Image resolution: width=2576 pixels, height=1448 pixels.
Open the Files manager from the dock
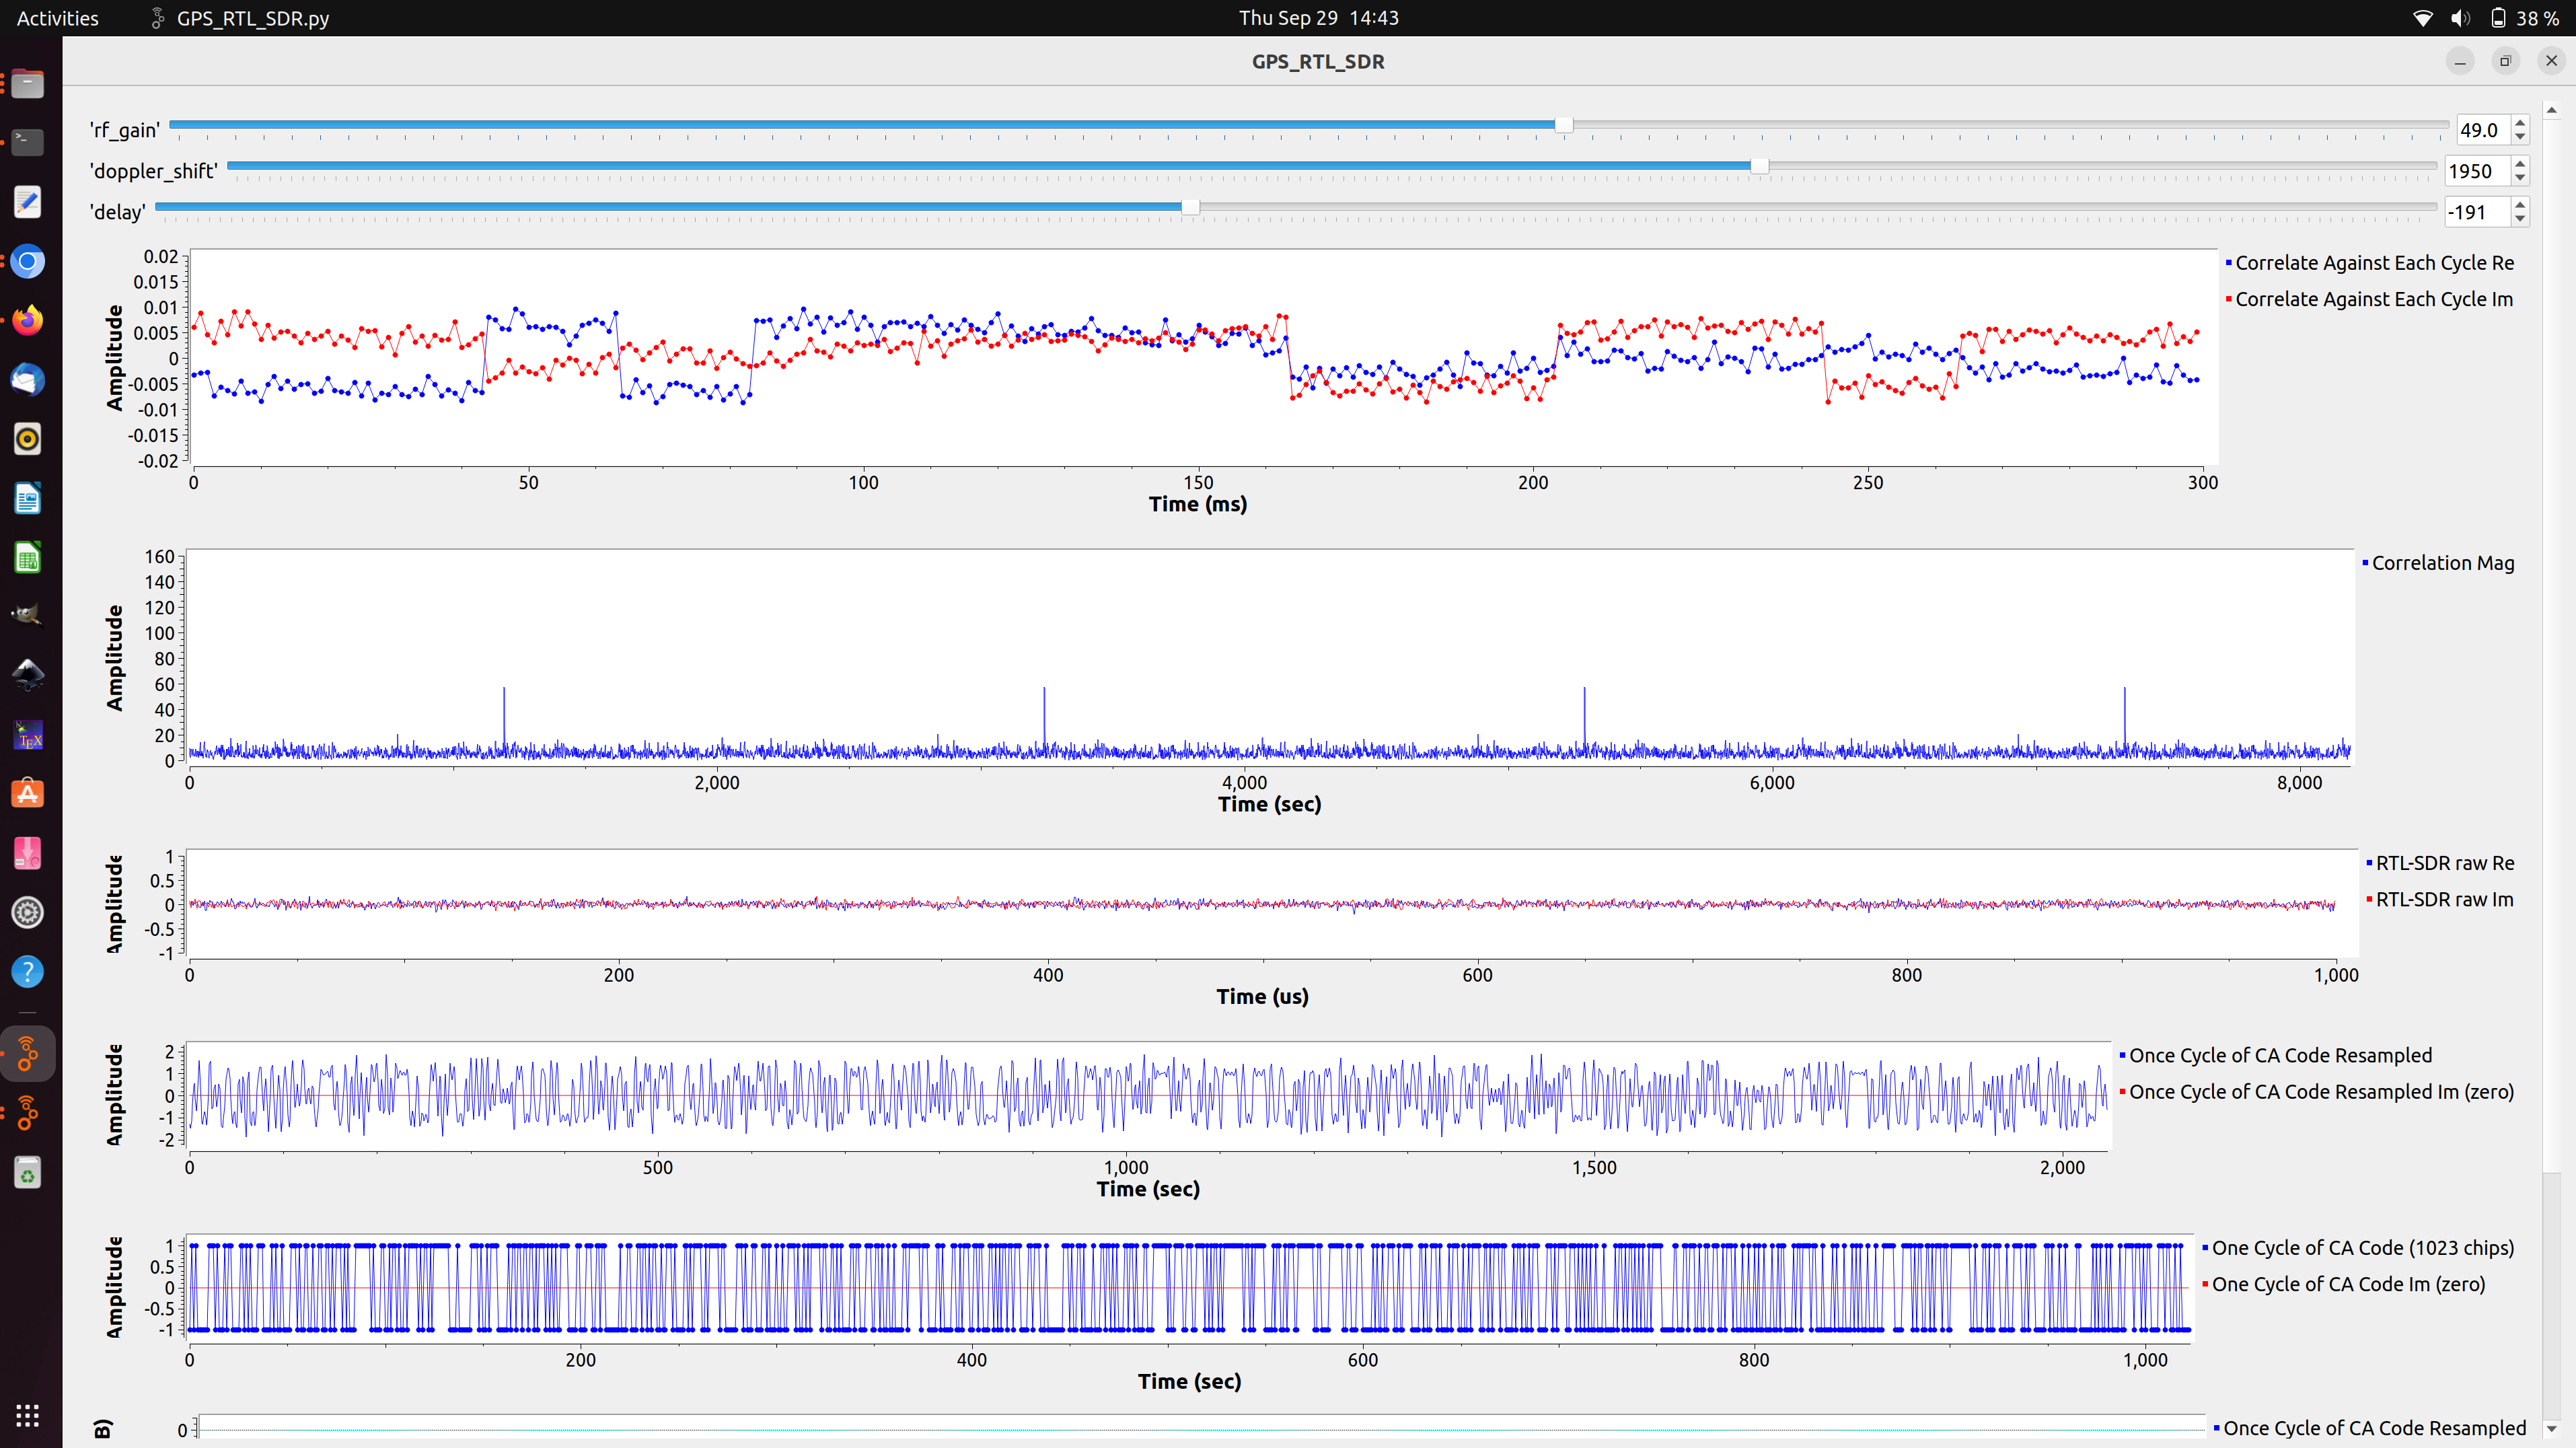[28, 83]
